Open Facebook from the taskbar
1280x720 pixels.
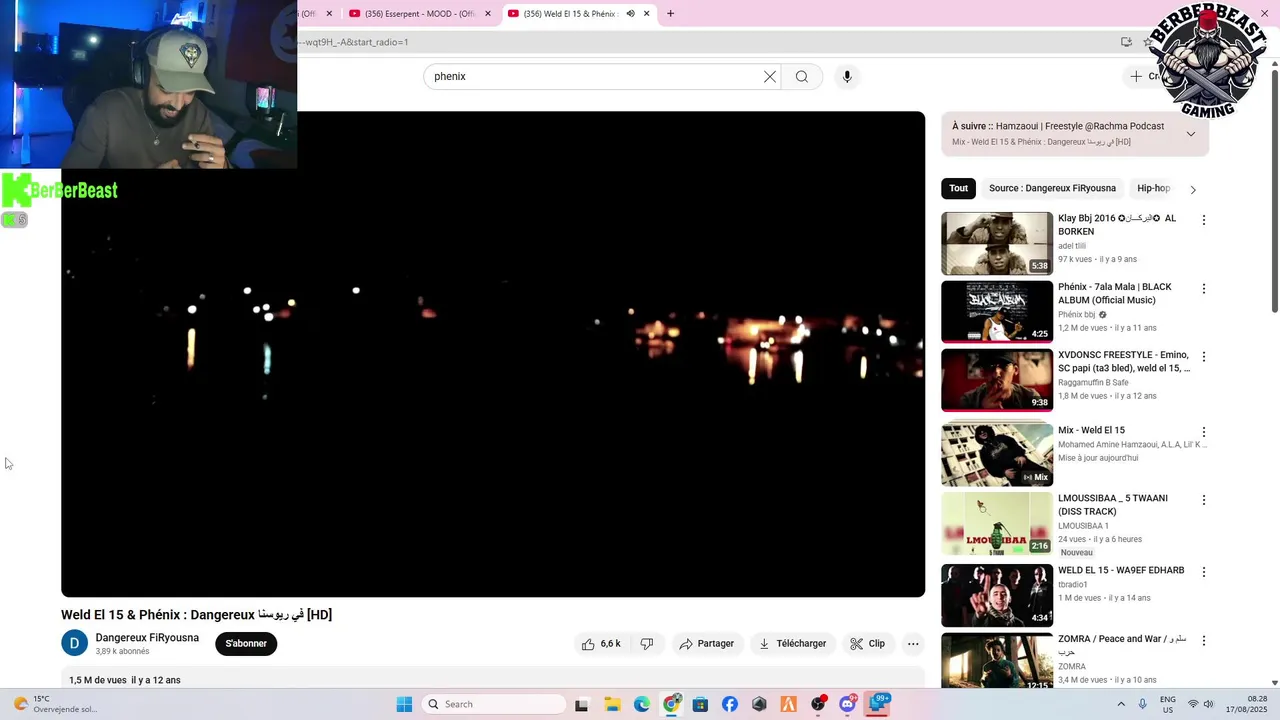click(x=730, y=704)
